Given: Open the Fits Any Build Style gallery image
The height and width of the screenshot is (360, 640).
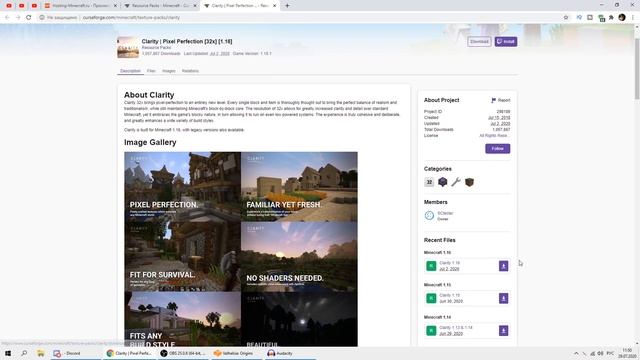Looking at the screenshot, I should pos(182,319).
